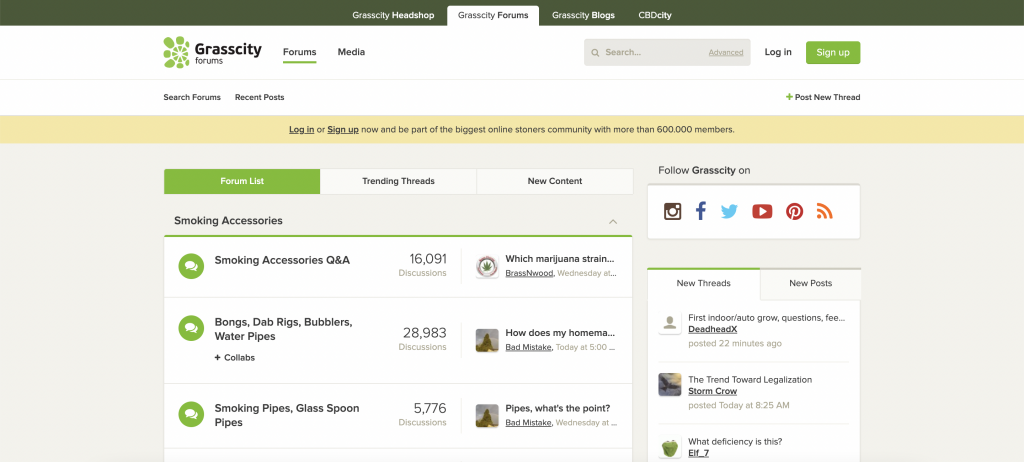1024x462 pixels.
Task: Open BrassNwood's avatar thumbnail
Action: (487, 266)
